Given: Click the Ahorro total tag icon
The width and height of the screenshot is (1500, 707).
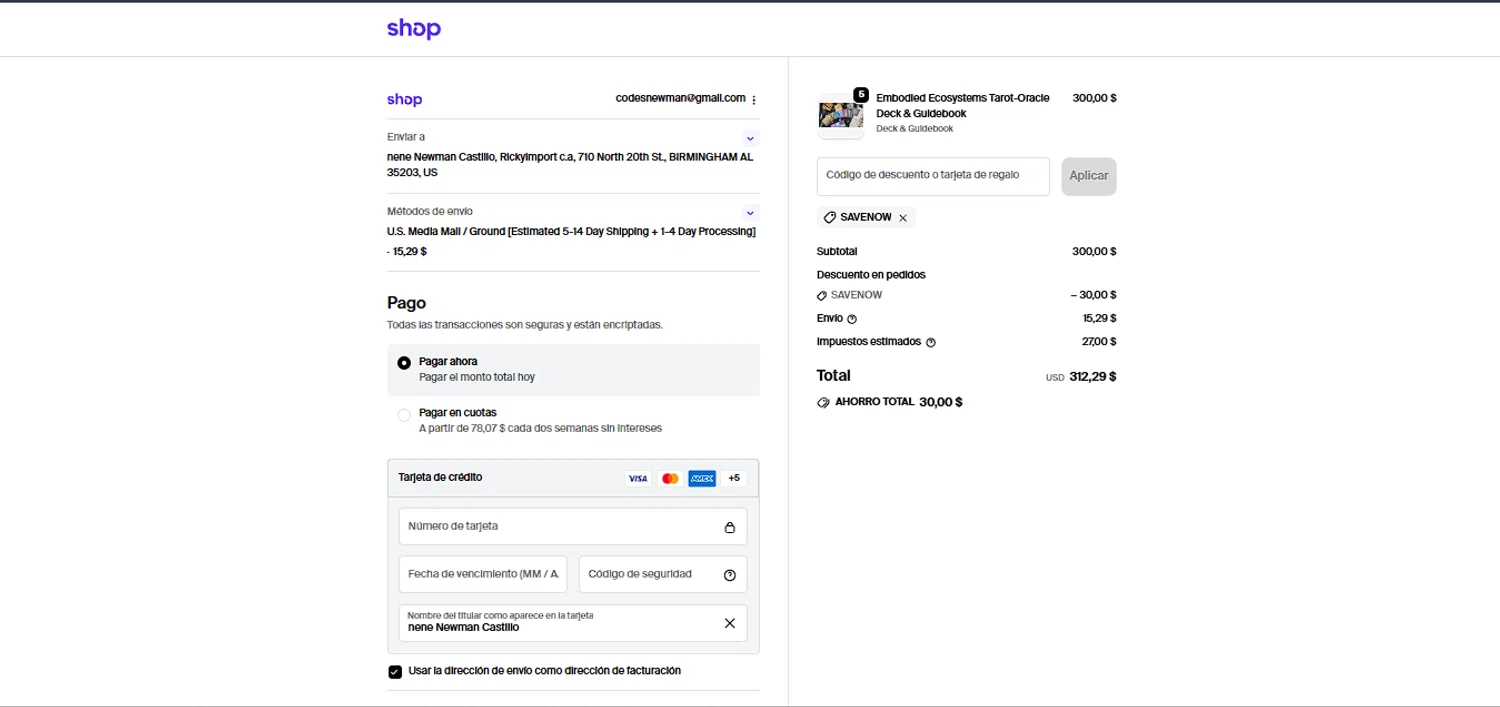Looking at the screenshot, I should [x=824, y=402].
